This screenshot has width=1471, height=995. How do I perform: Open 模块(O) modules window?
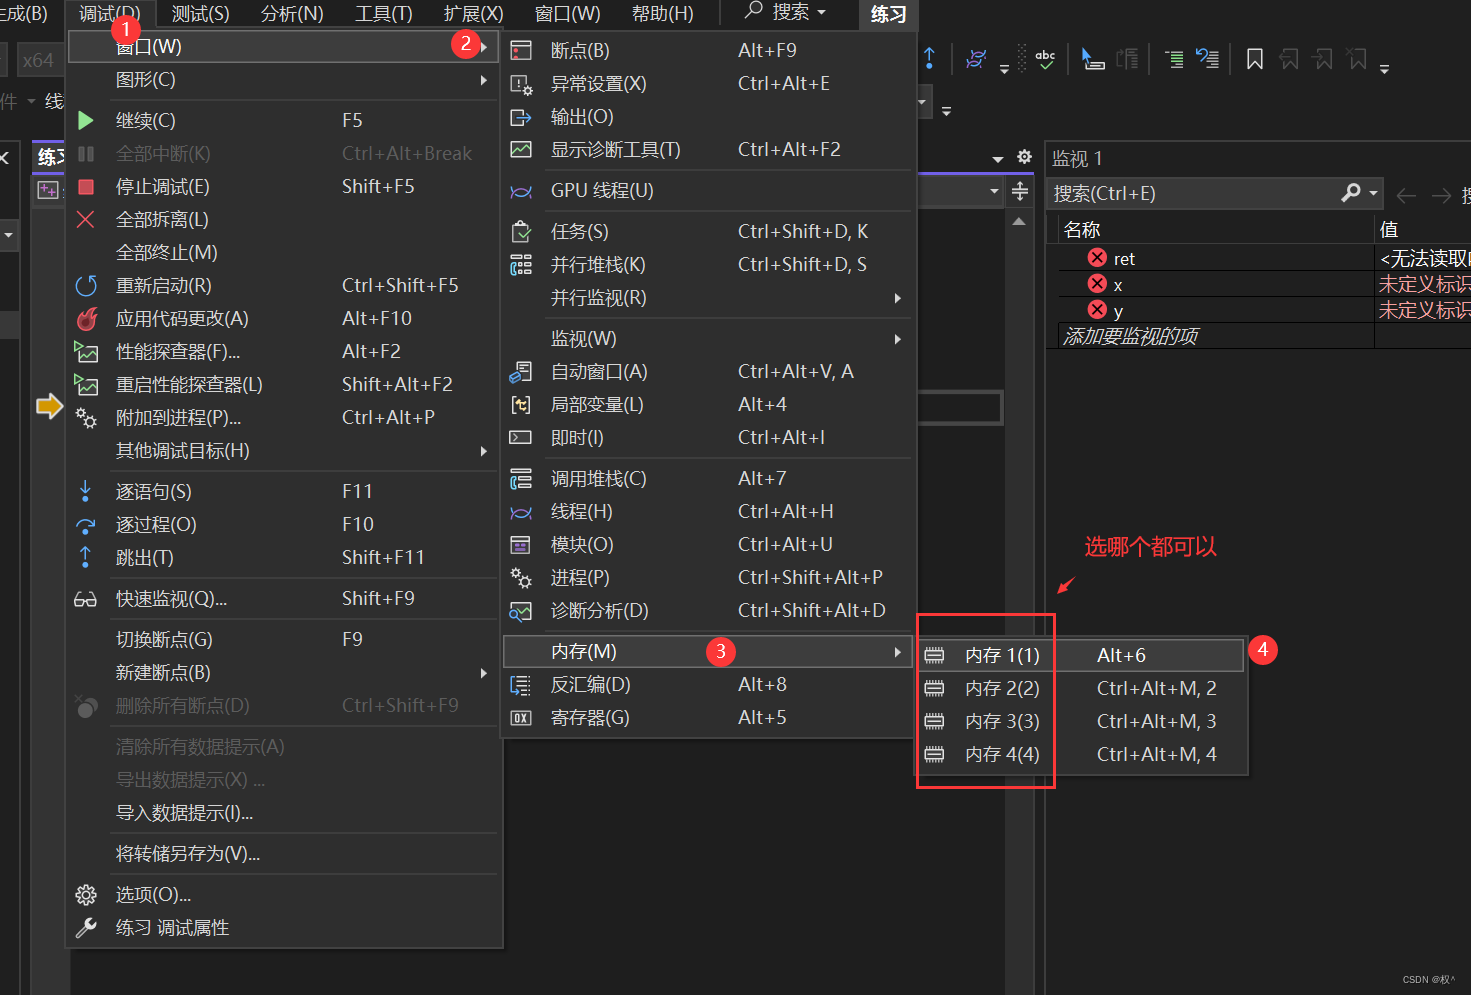(x=709, y=544)
